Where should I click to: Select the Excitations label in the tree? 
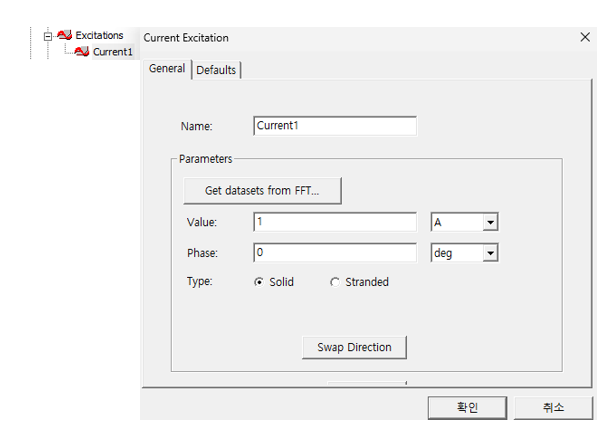(x=99, y=36)
